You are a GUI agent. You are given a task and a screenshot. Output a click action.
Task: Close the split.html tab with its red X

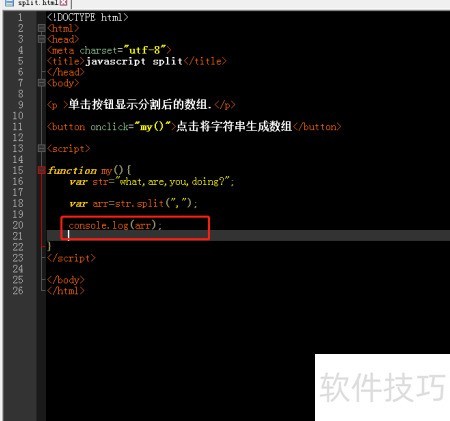point(63,3)
